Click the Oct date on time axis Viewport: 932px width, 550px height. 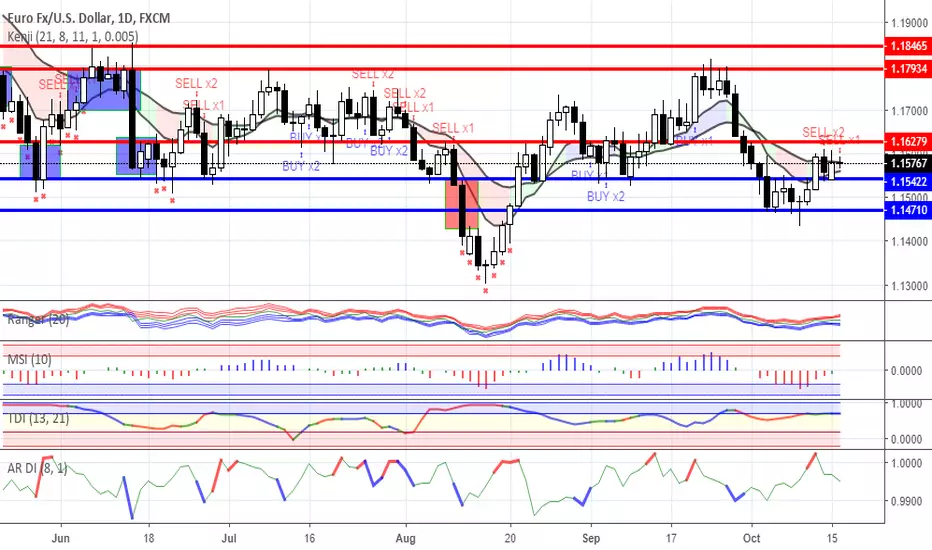pyautogui.click(x=752, y=538)
